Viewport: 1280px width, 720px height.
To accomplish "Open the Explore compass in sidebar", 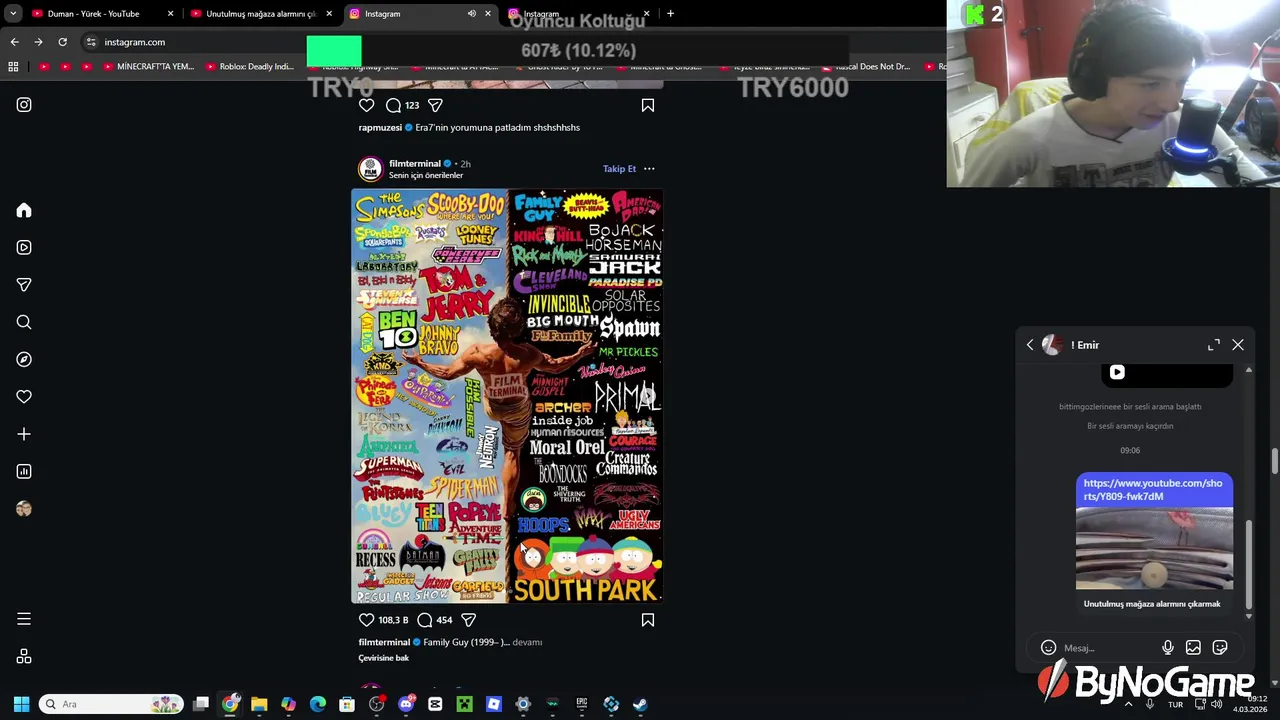I will (x=24, y=359).
